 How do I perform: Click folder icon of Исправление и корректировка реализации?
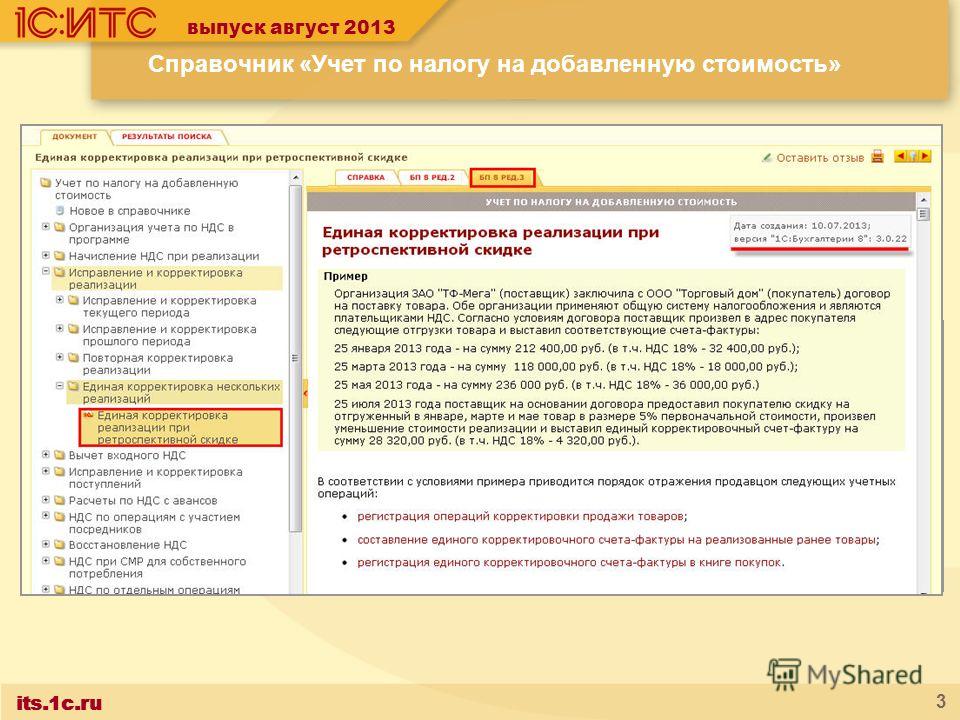click(x=59, y=272)
